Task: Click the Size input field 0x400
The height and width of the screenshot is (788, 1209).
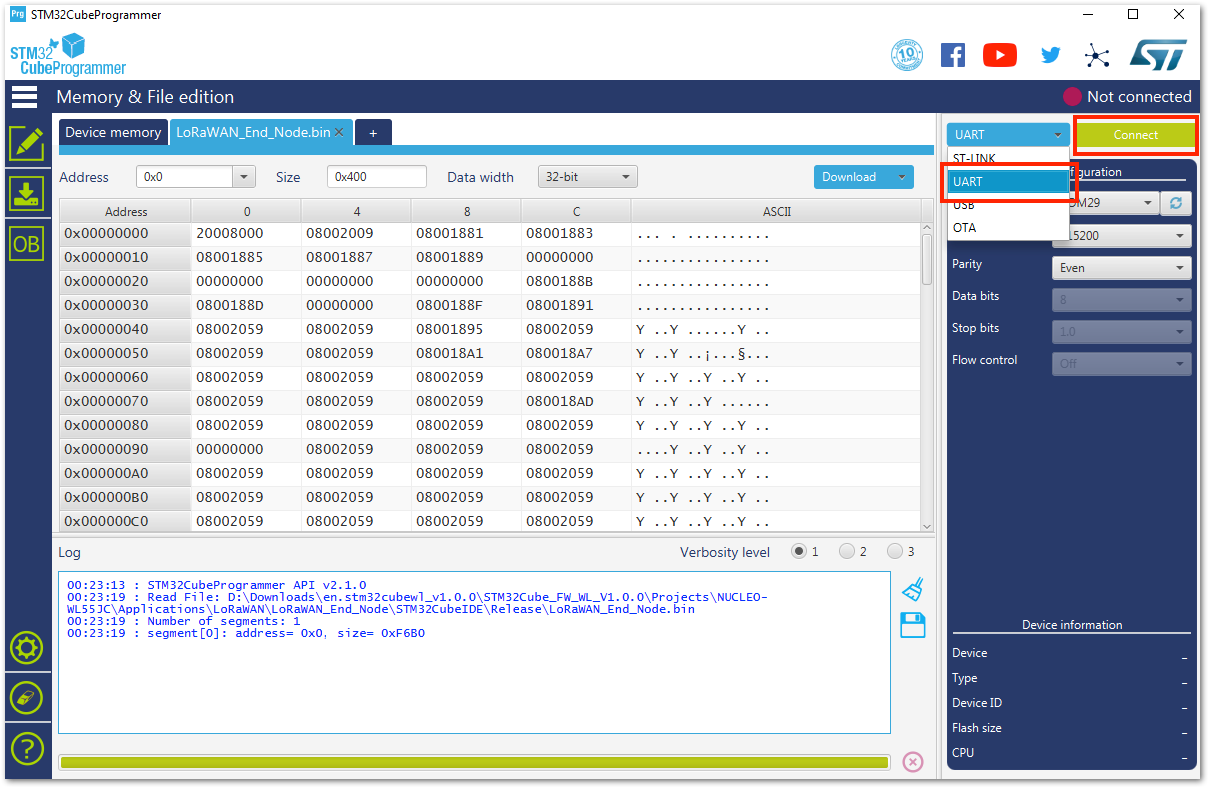Action: click(x=377, y=177)
